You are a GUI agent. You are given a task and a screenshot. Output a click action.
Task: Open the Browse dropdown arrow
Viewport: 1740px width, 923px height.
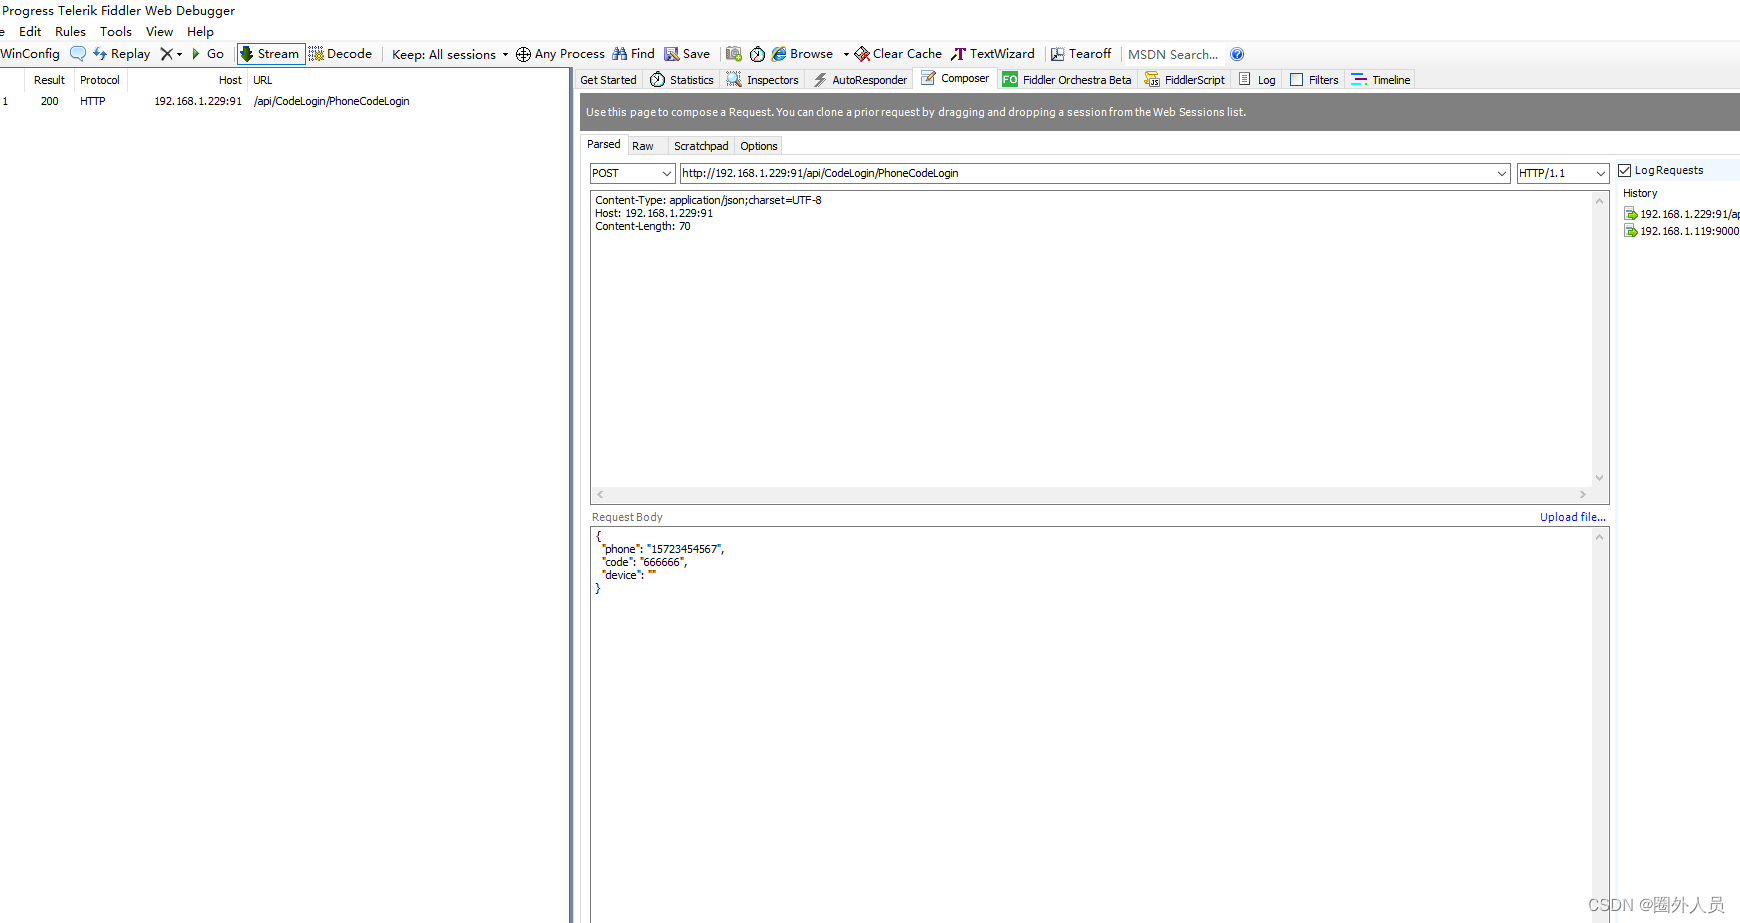[x=846, y=54]
